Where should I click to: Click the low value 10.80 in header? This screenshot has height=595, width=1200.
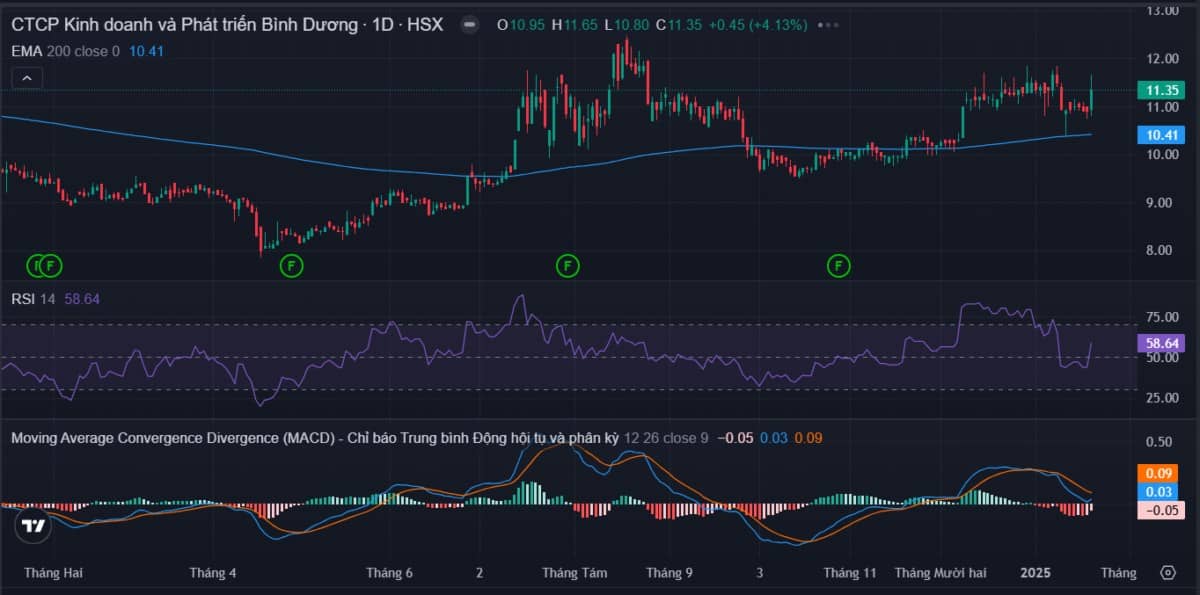[632, 25]
